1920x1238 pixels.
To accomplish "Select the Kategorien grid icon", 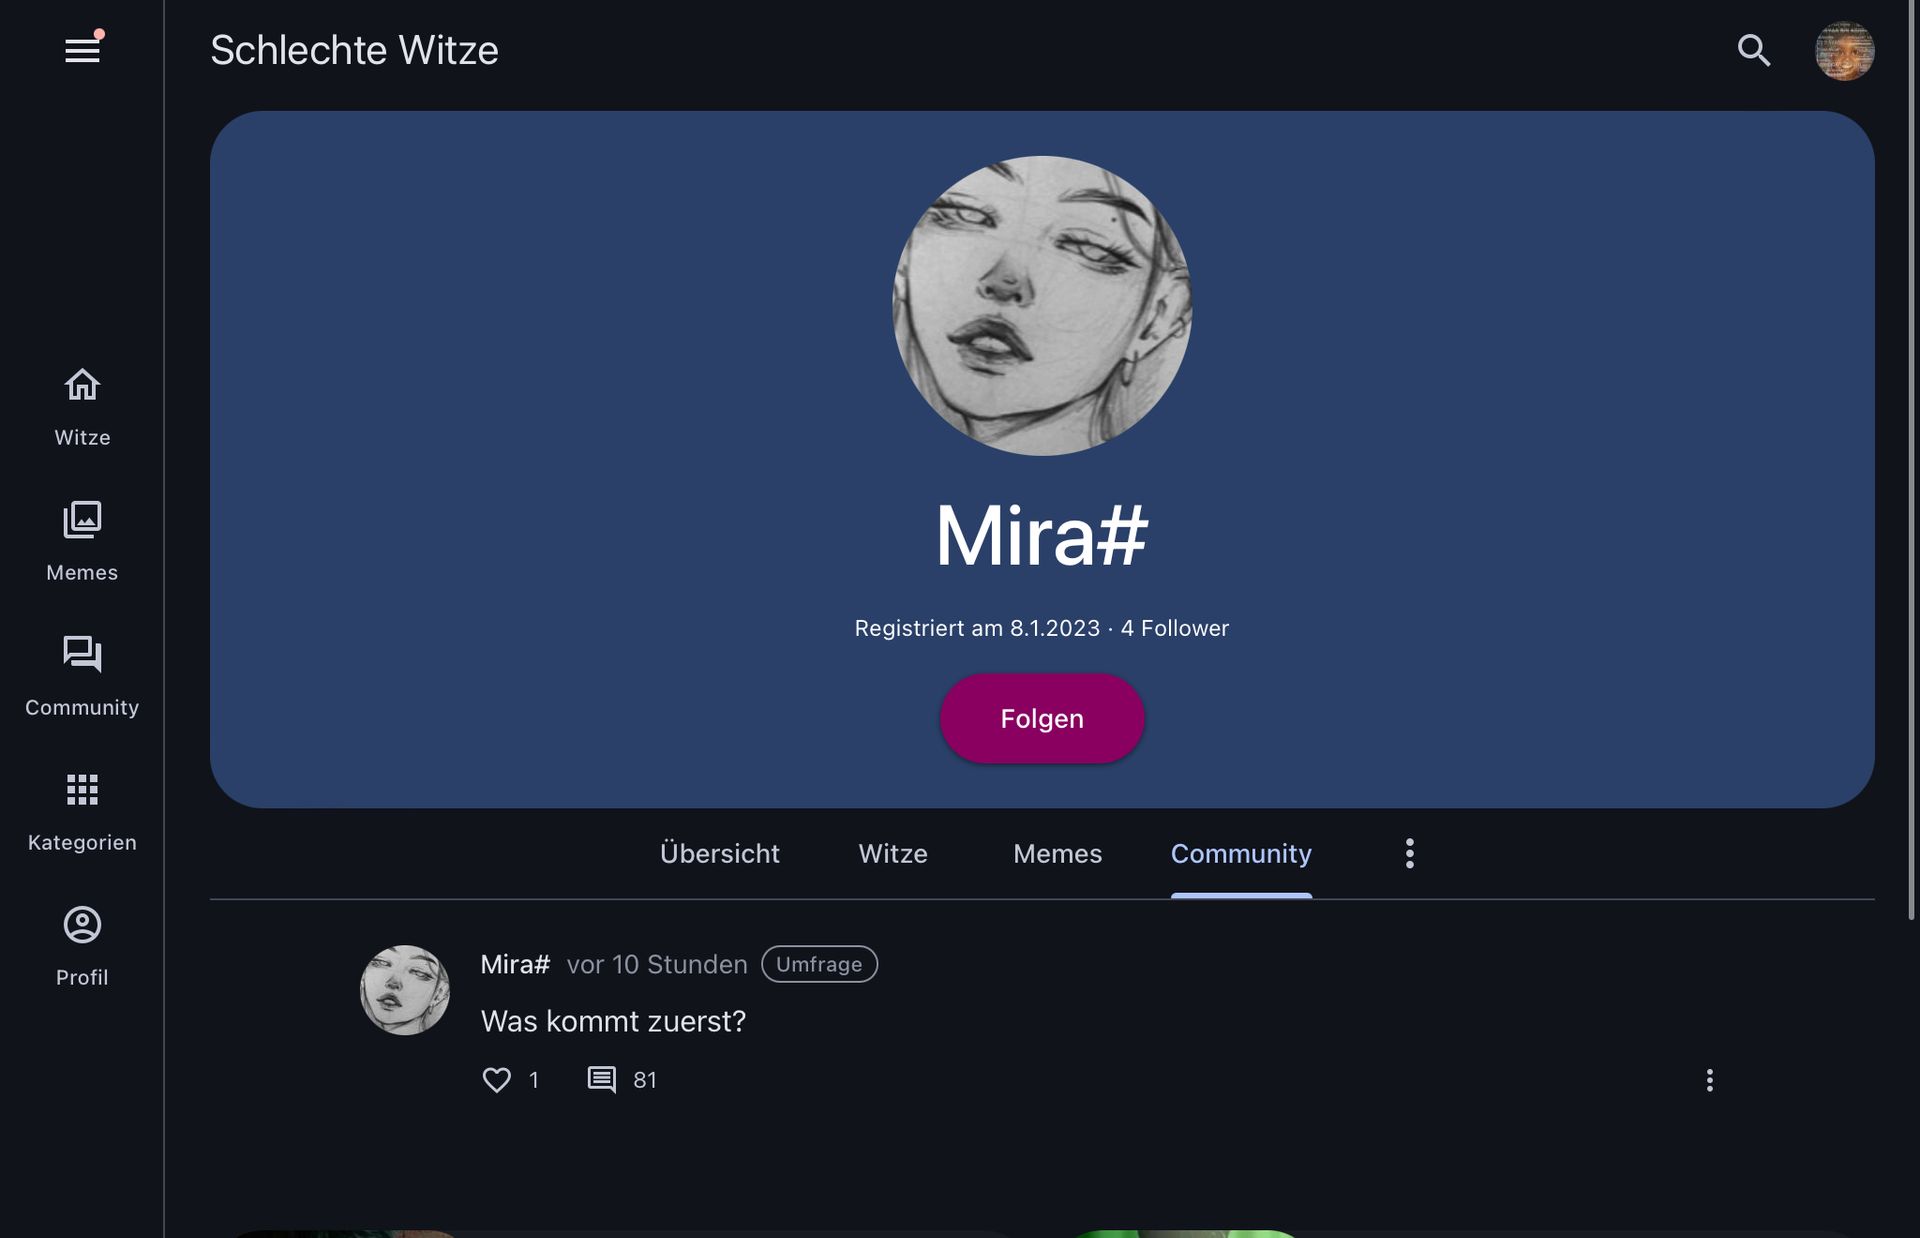I will click(x=82, y=790).
